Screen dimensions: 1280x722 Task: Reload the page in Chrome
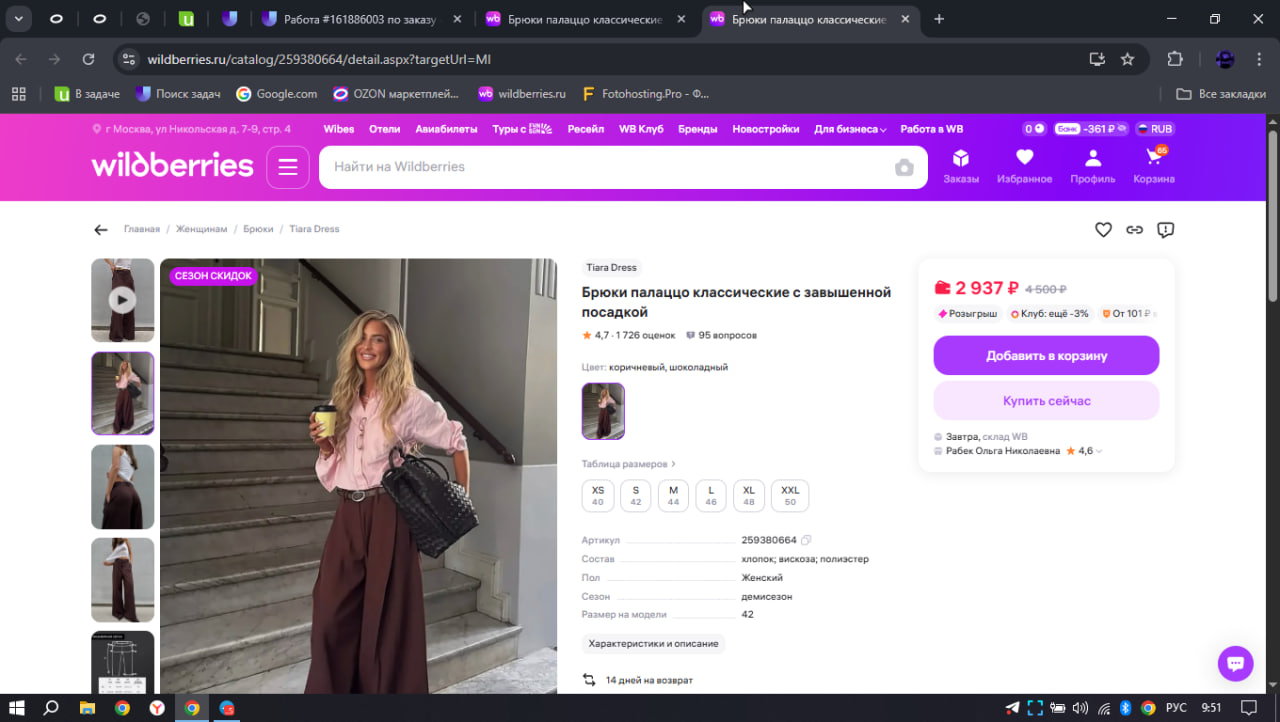click(x=88, y=59)
